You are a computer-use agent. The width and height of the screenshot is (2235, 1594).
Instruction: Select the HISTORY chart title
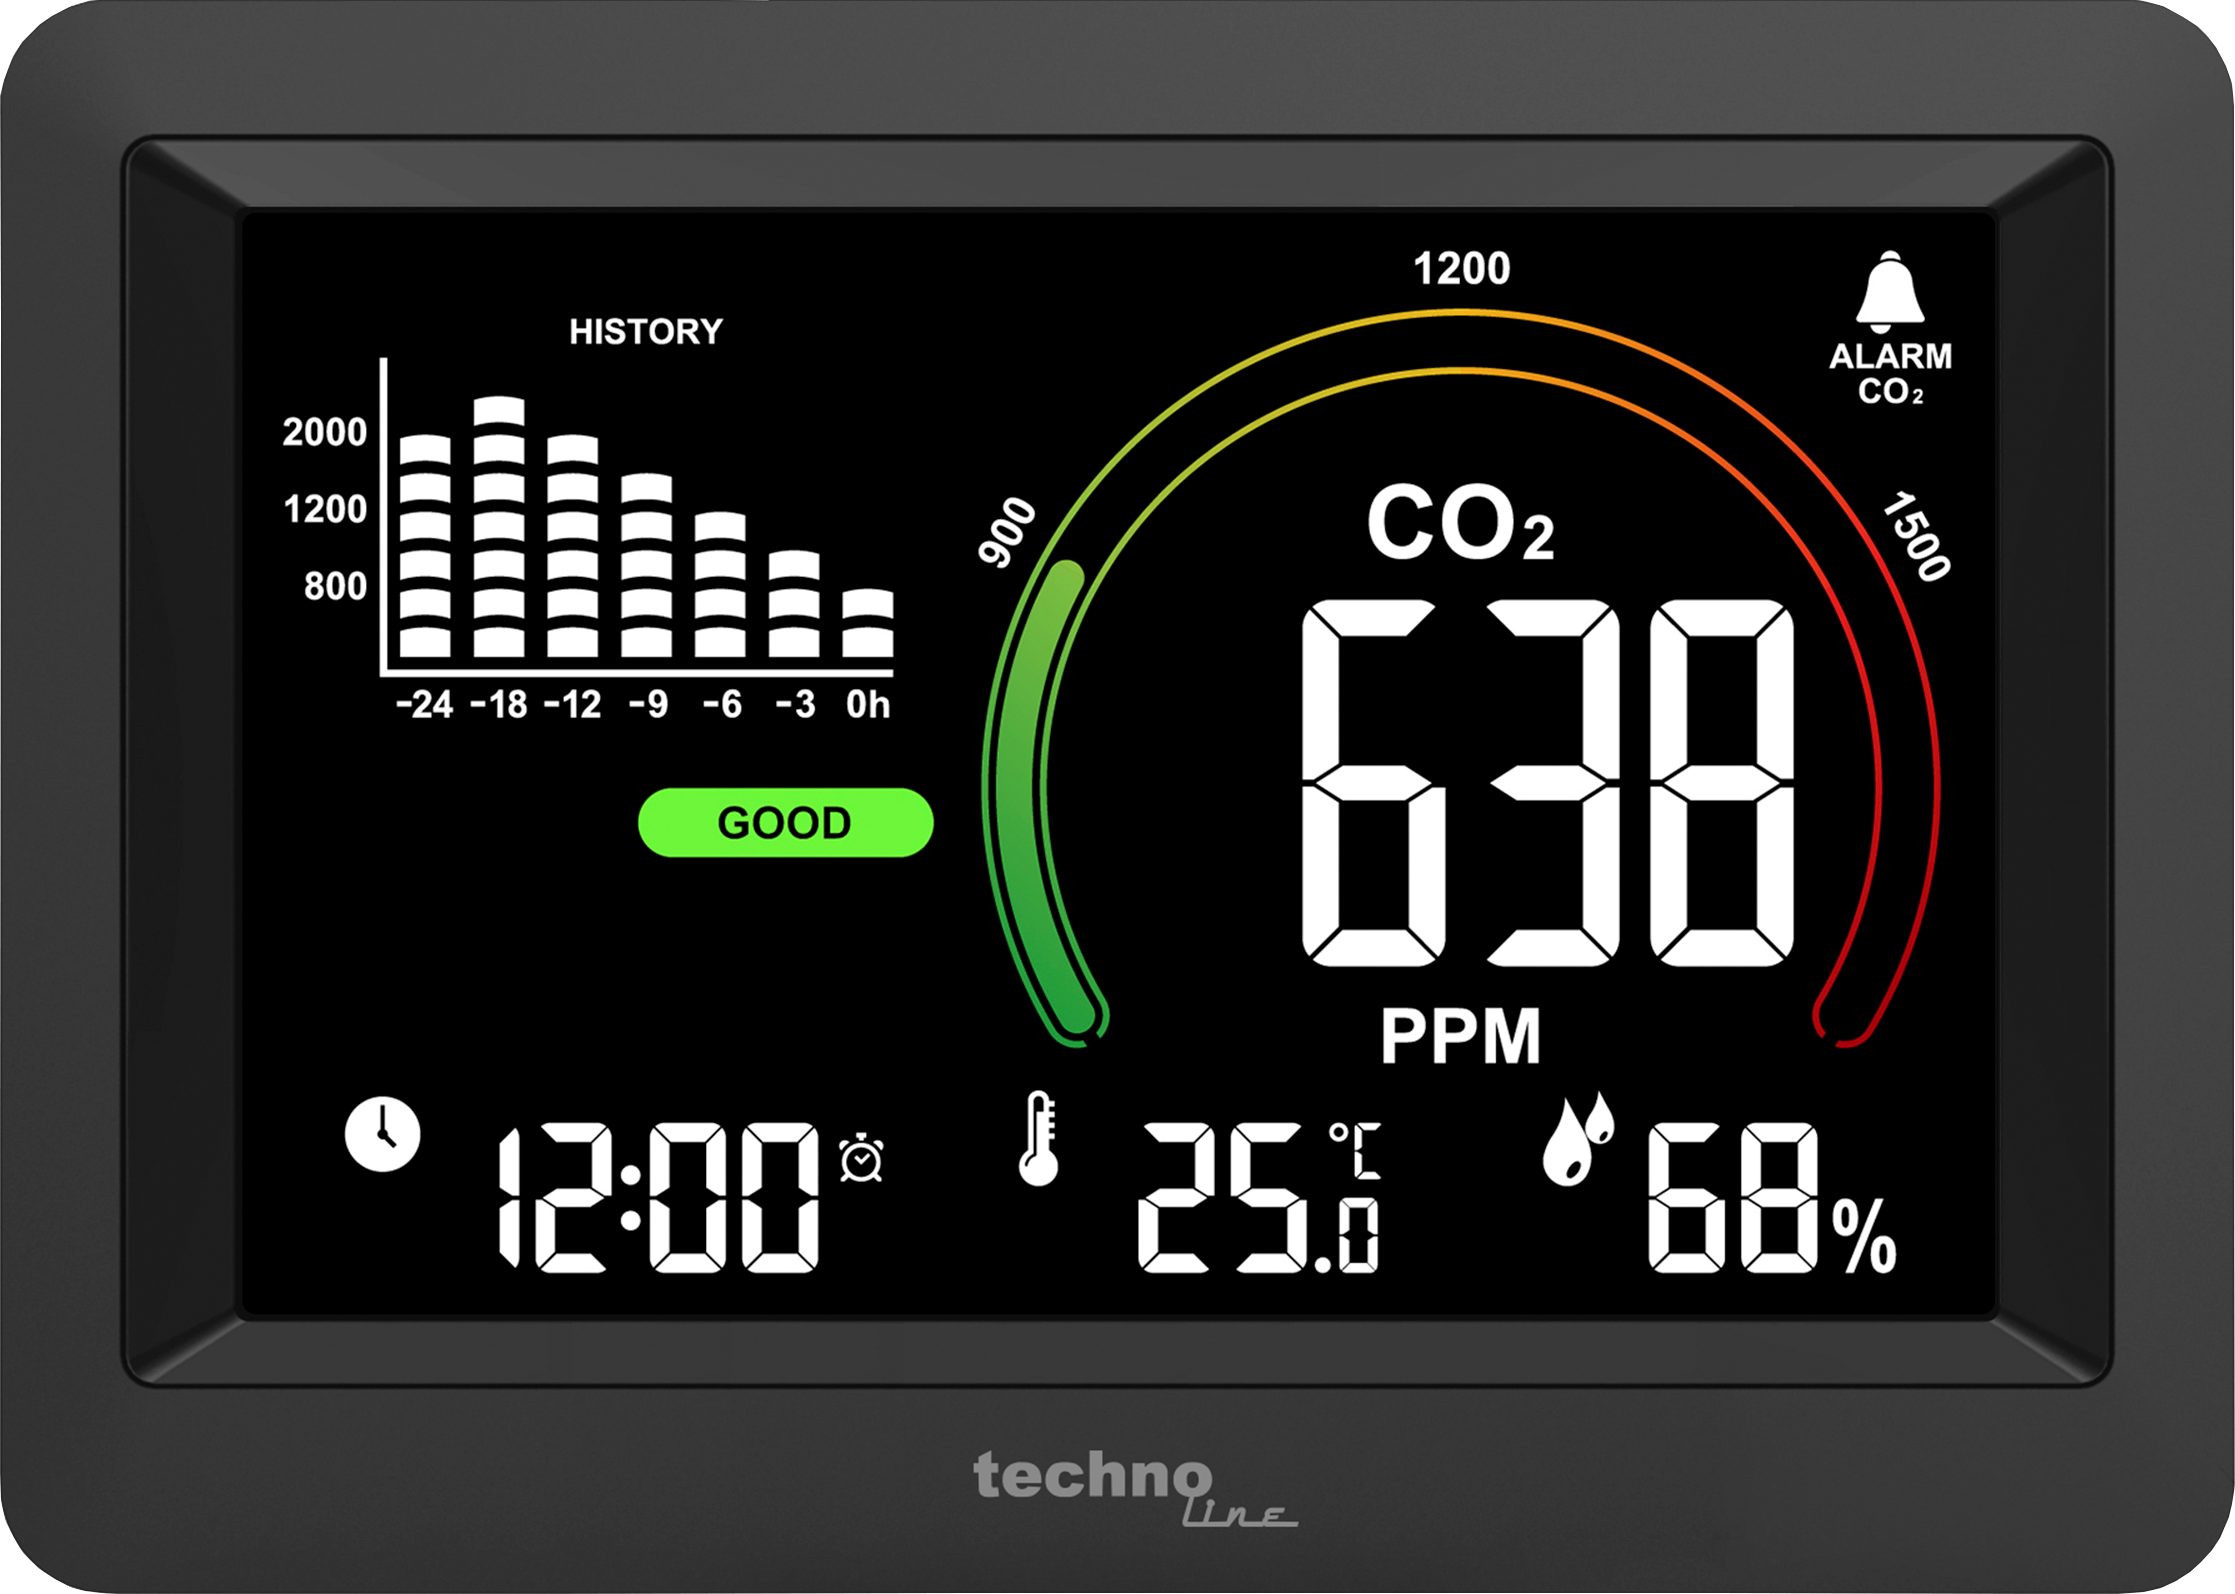click(645, 331)
